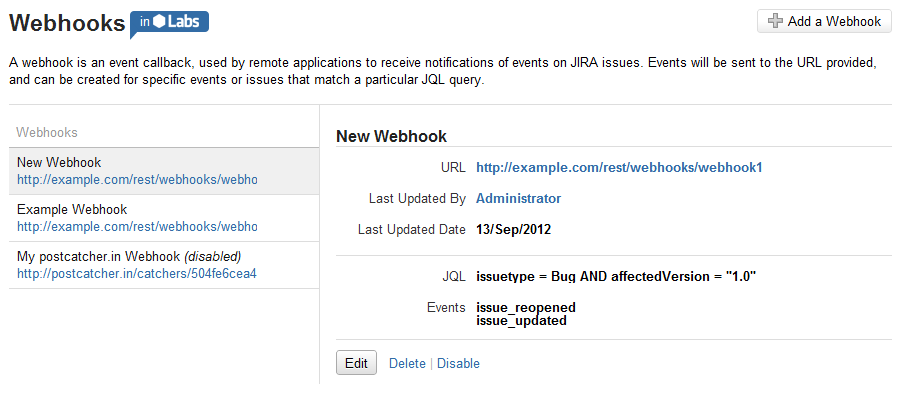901x399 pixels.
Task: Select New Webhook in the list
Action: [x=164, y=171]
